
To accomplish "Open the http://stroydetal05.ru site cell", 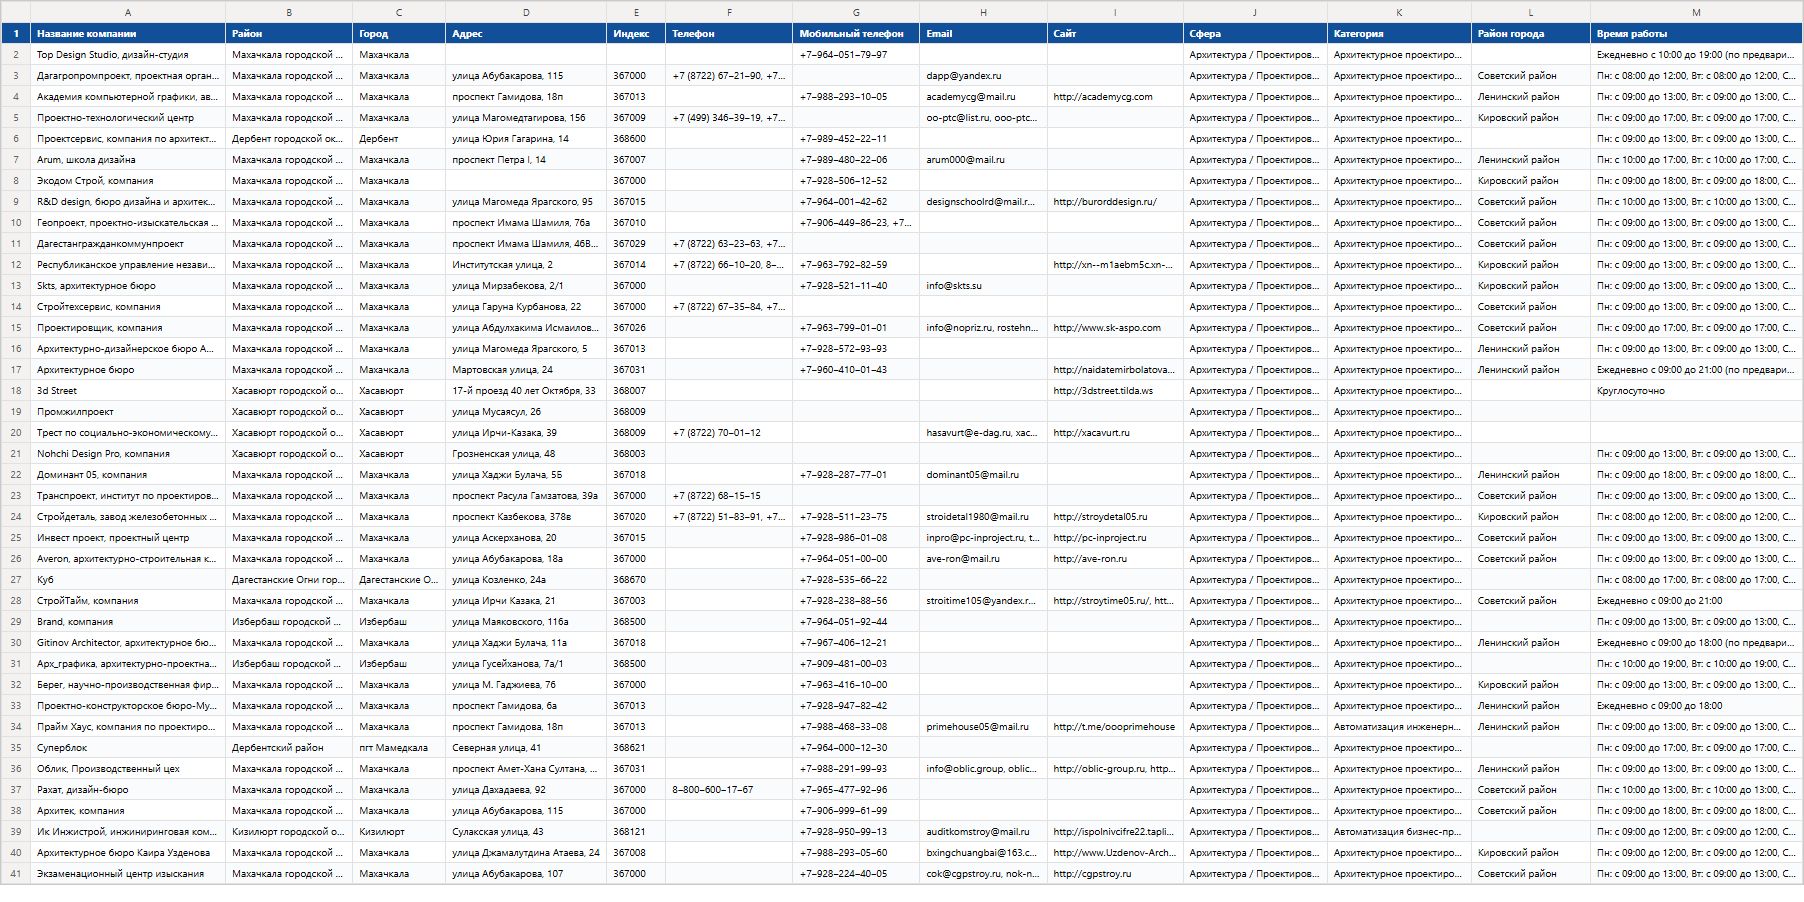I will 1115,517.
